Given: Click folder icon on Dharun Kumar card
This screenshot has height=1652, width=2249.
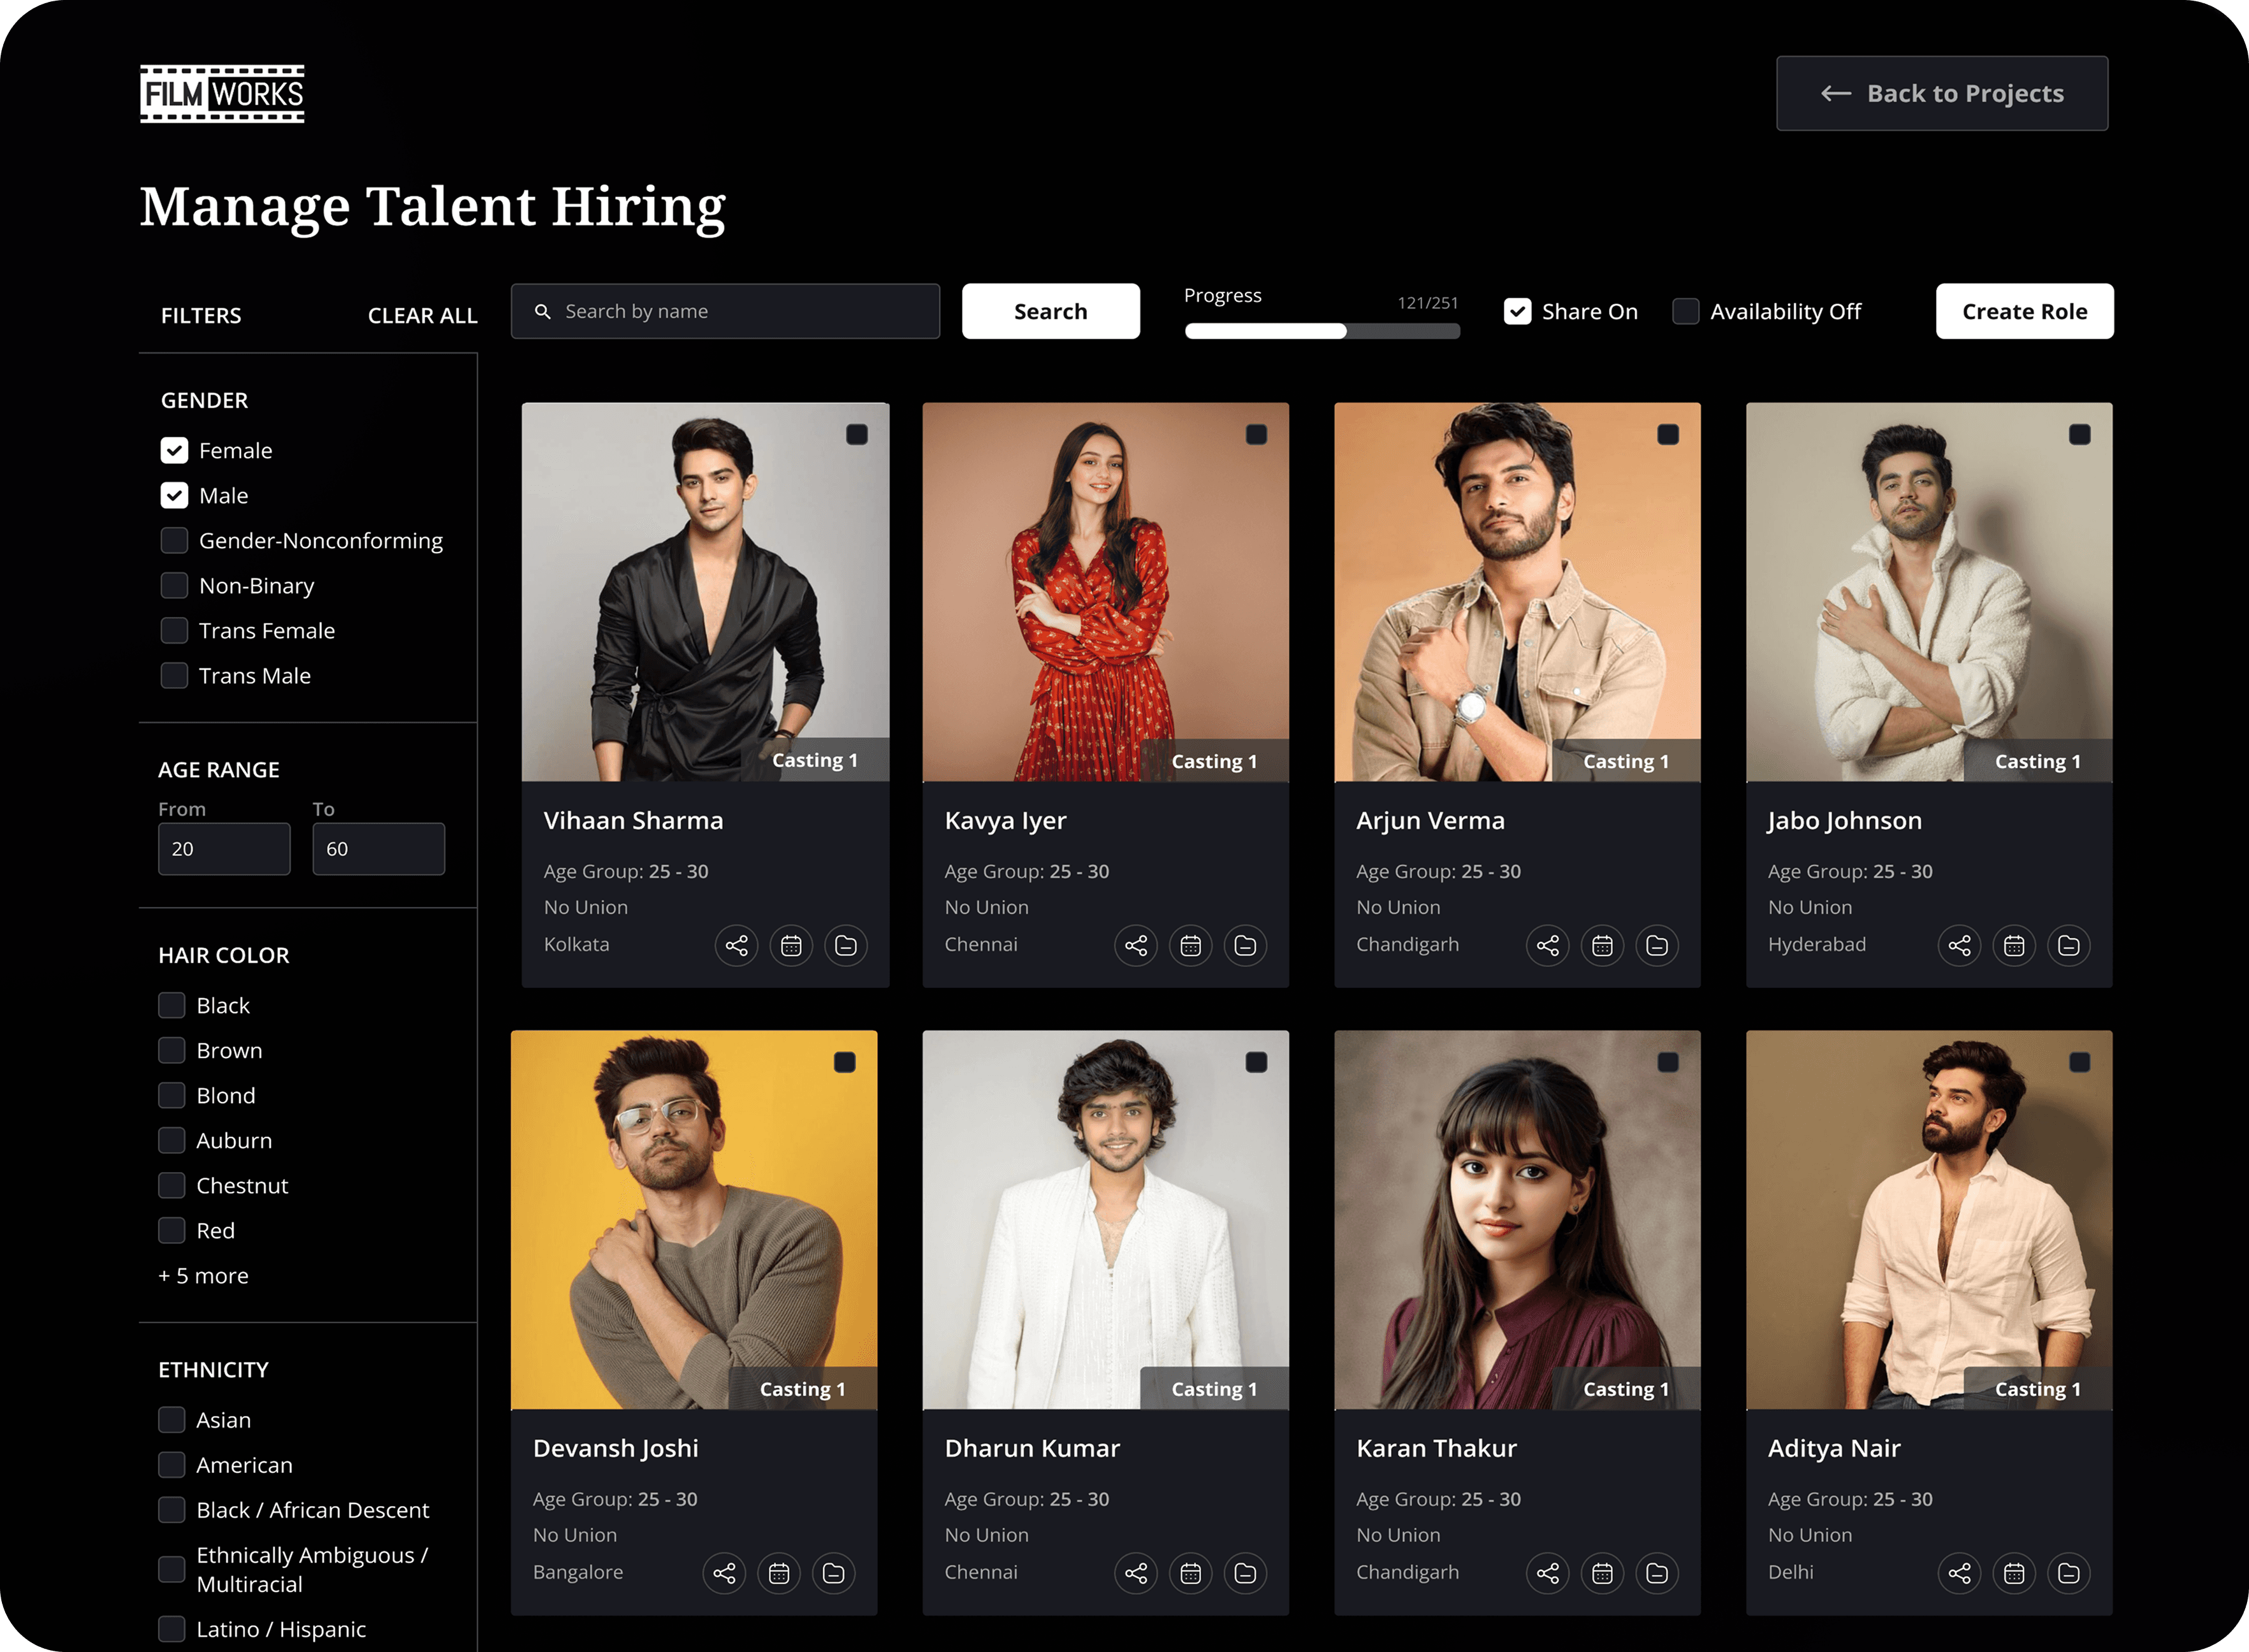Looking at the screenshot, I should 1245,1573.
